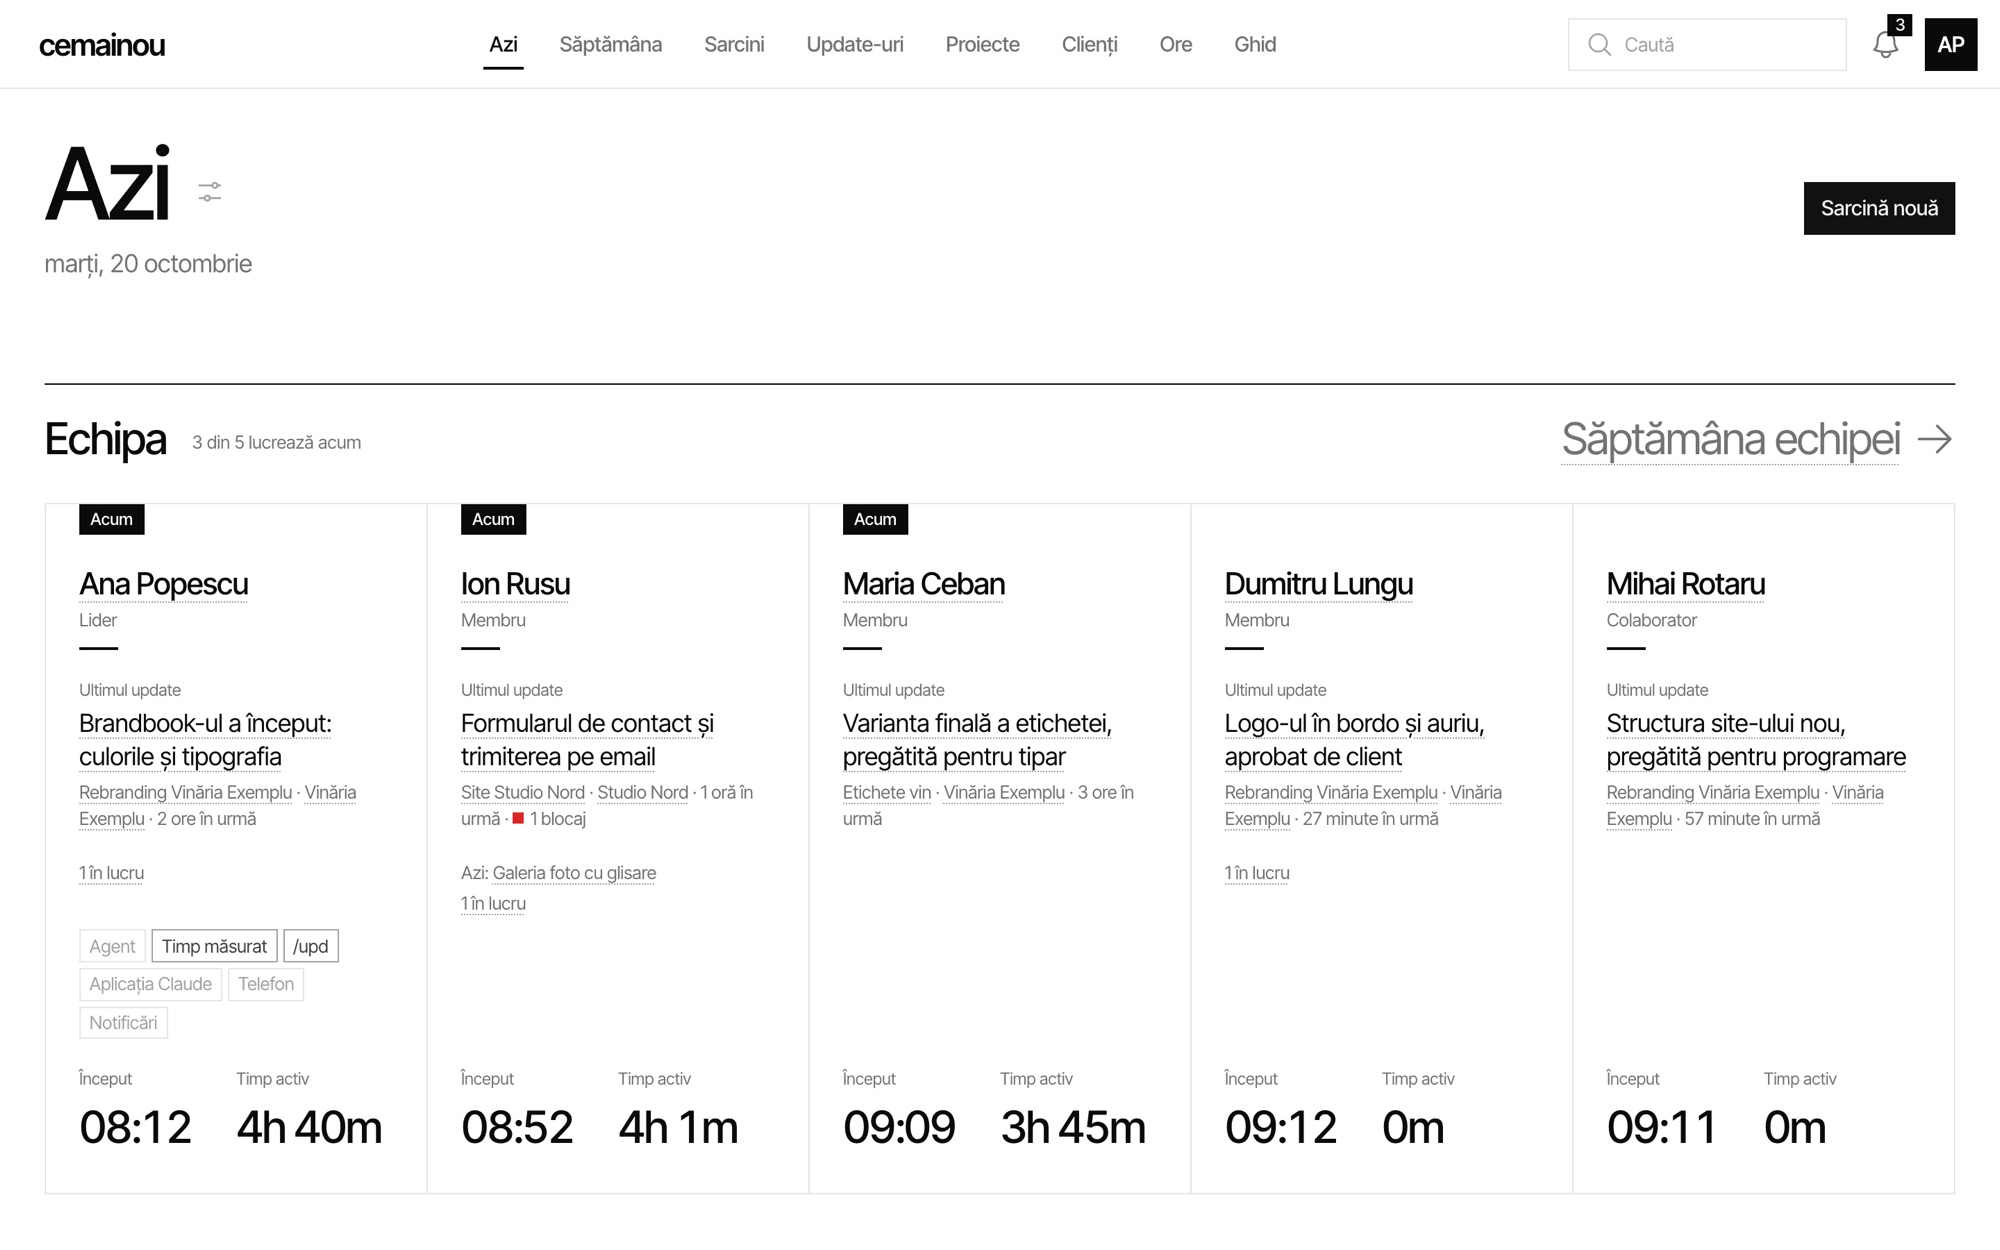This screenshot has width=2000, height=1250.
Task: Click the arrow next to Săptămâna echipei
Action: click(x=1935, y=439)
